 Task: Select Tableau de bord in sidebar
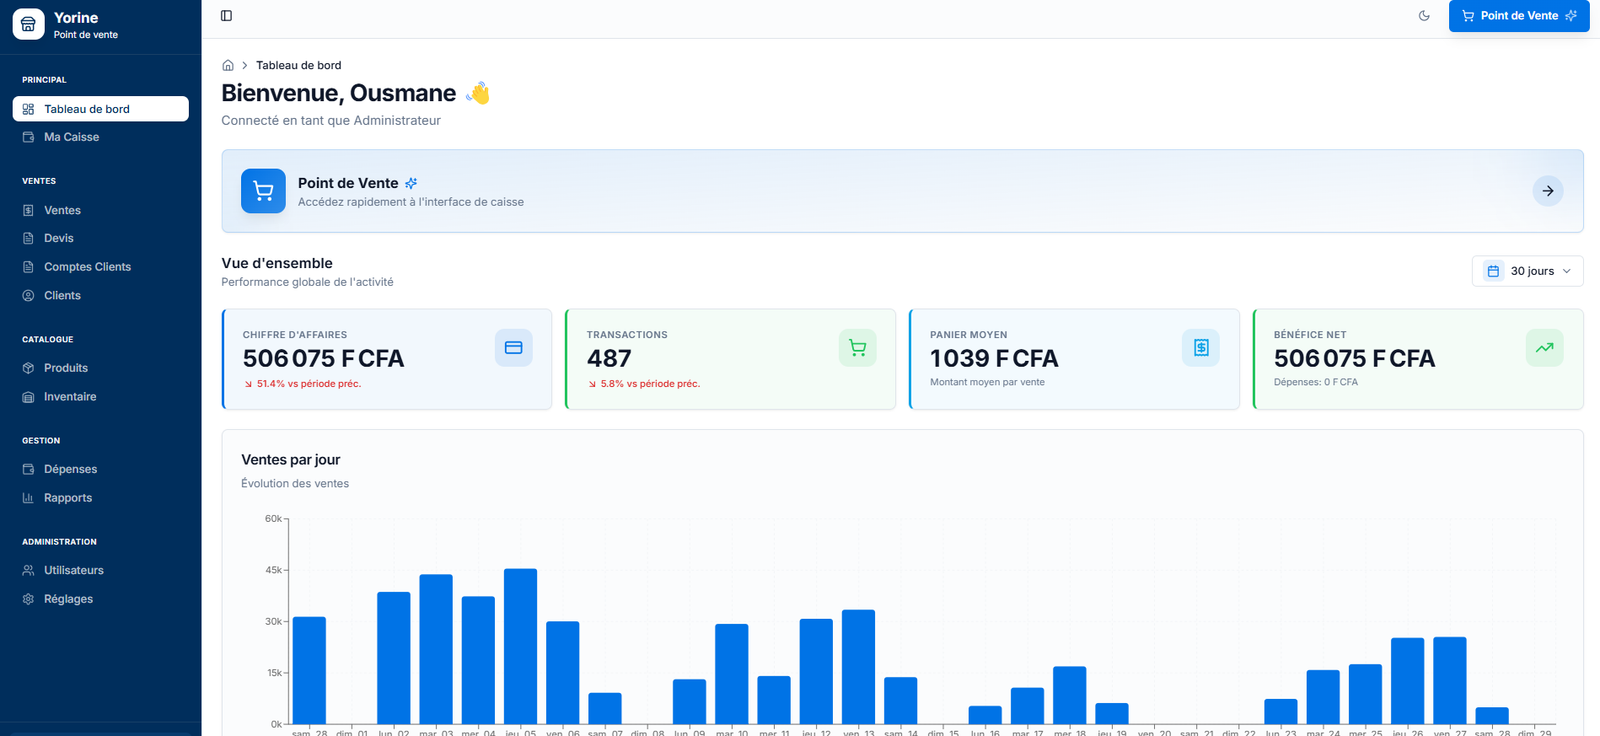click(x=87, y=109)
